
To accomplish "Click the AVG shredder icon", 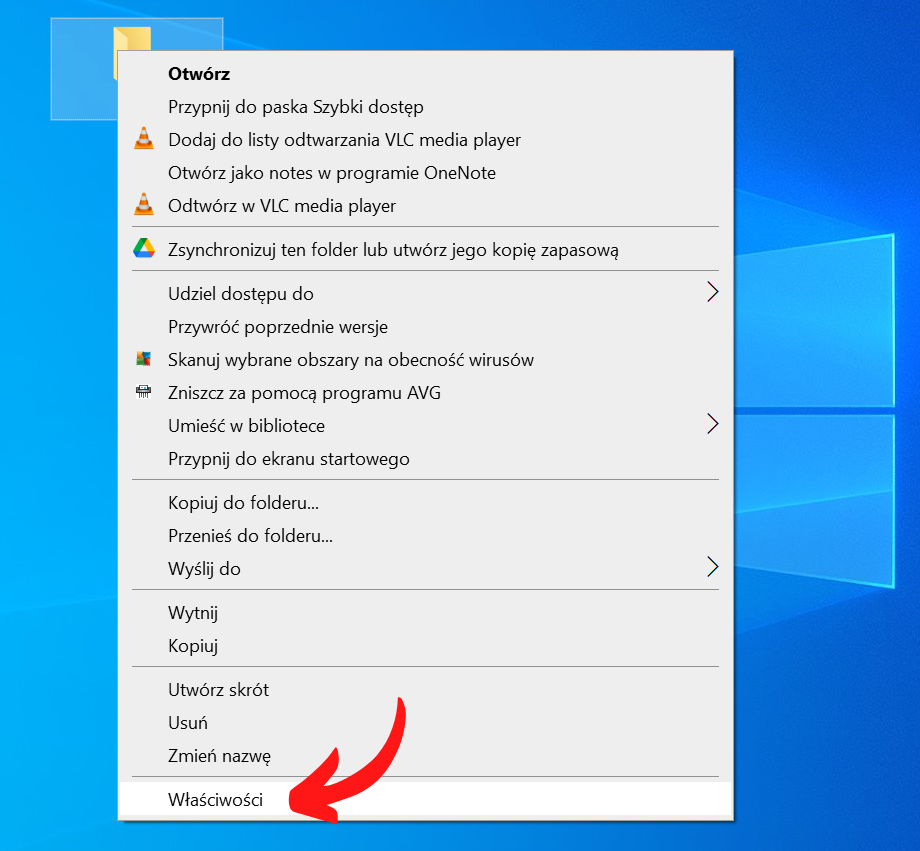I will click(x=144, y=391).
